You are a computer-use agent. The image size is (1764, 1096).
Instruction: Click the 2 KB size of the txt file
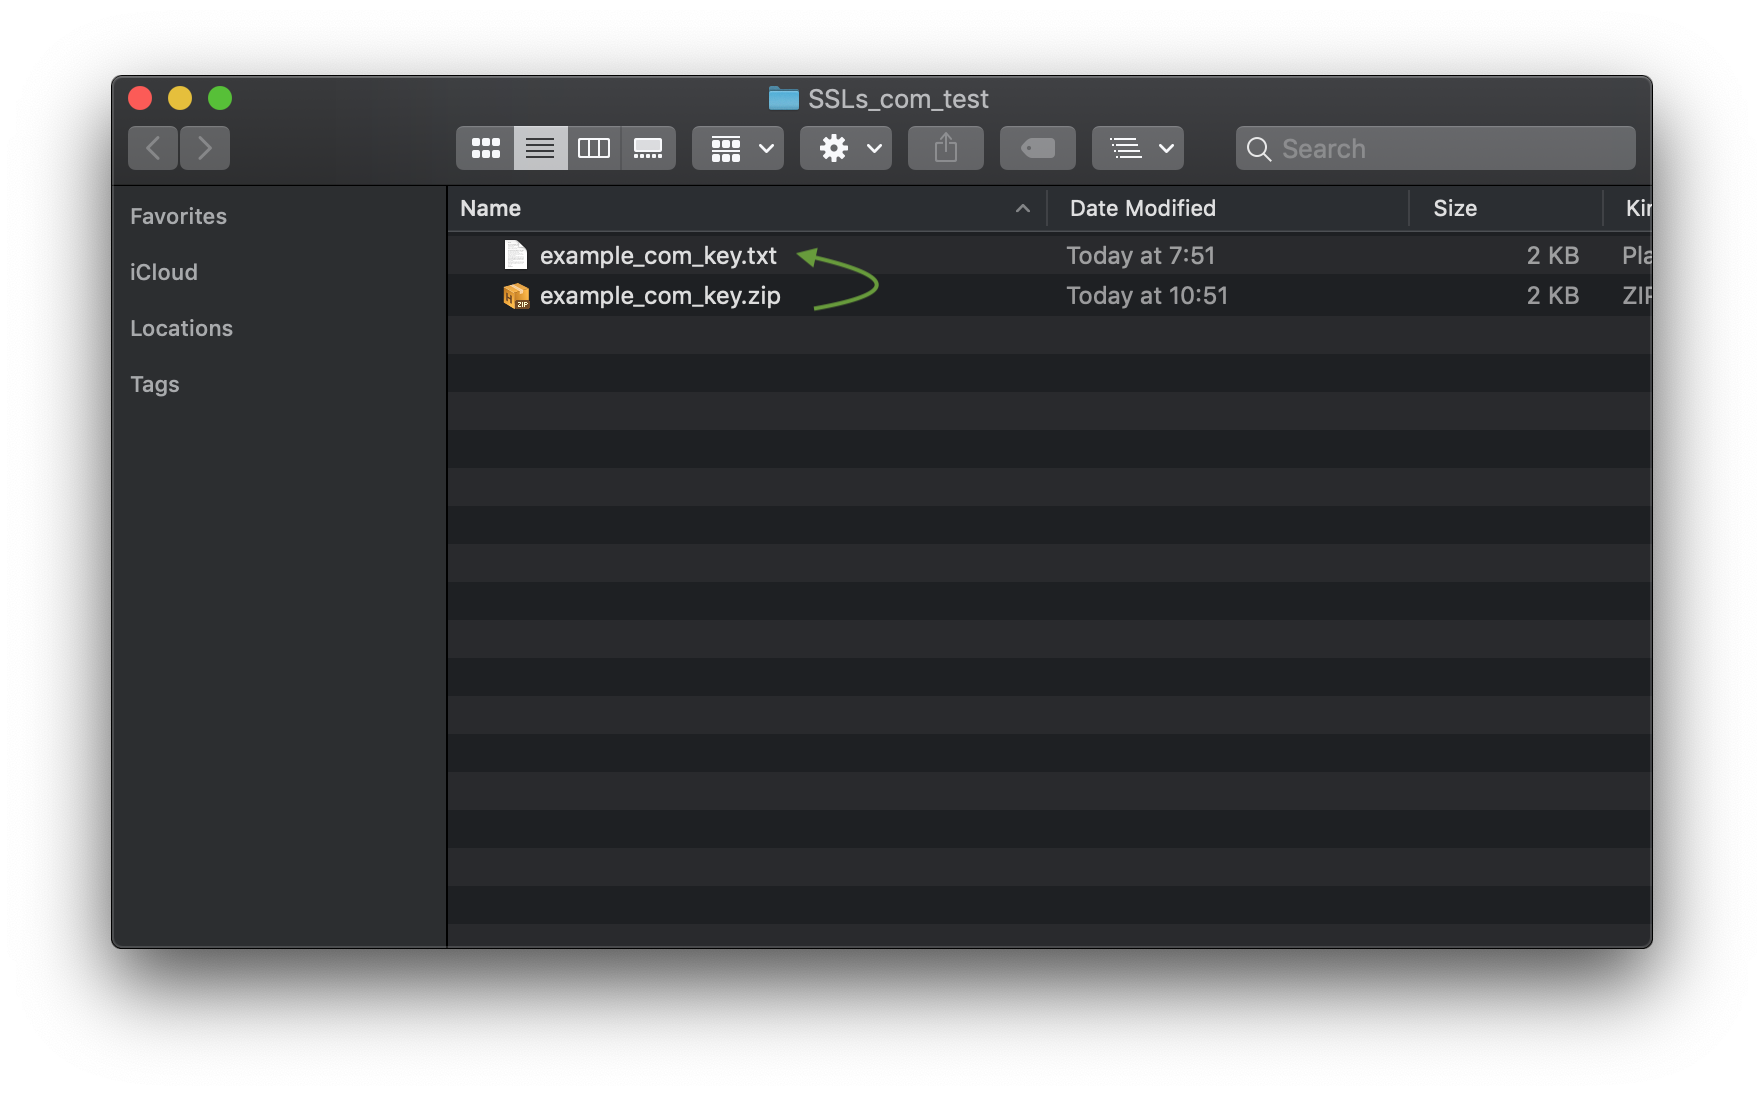[1553, 255]
